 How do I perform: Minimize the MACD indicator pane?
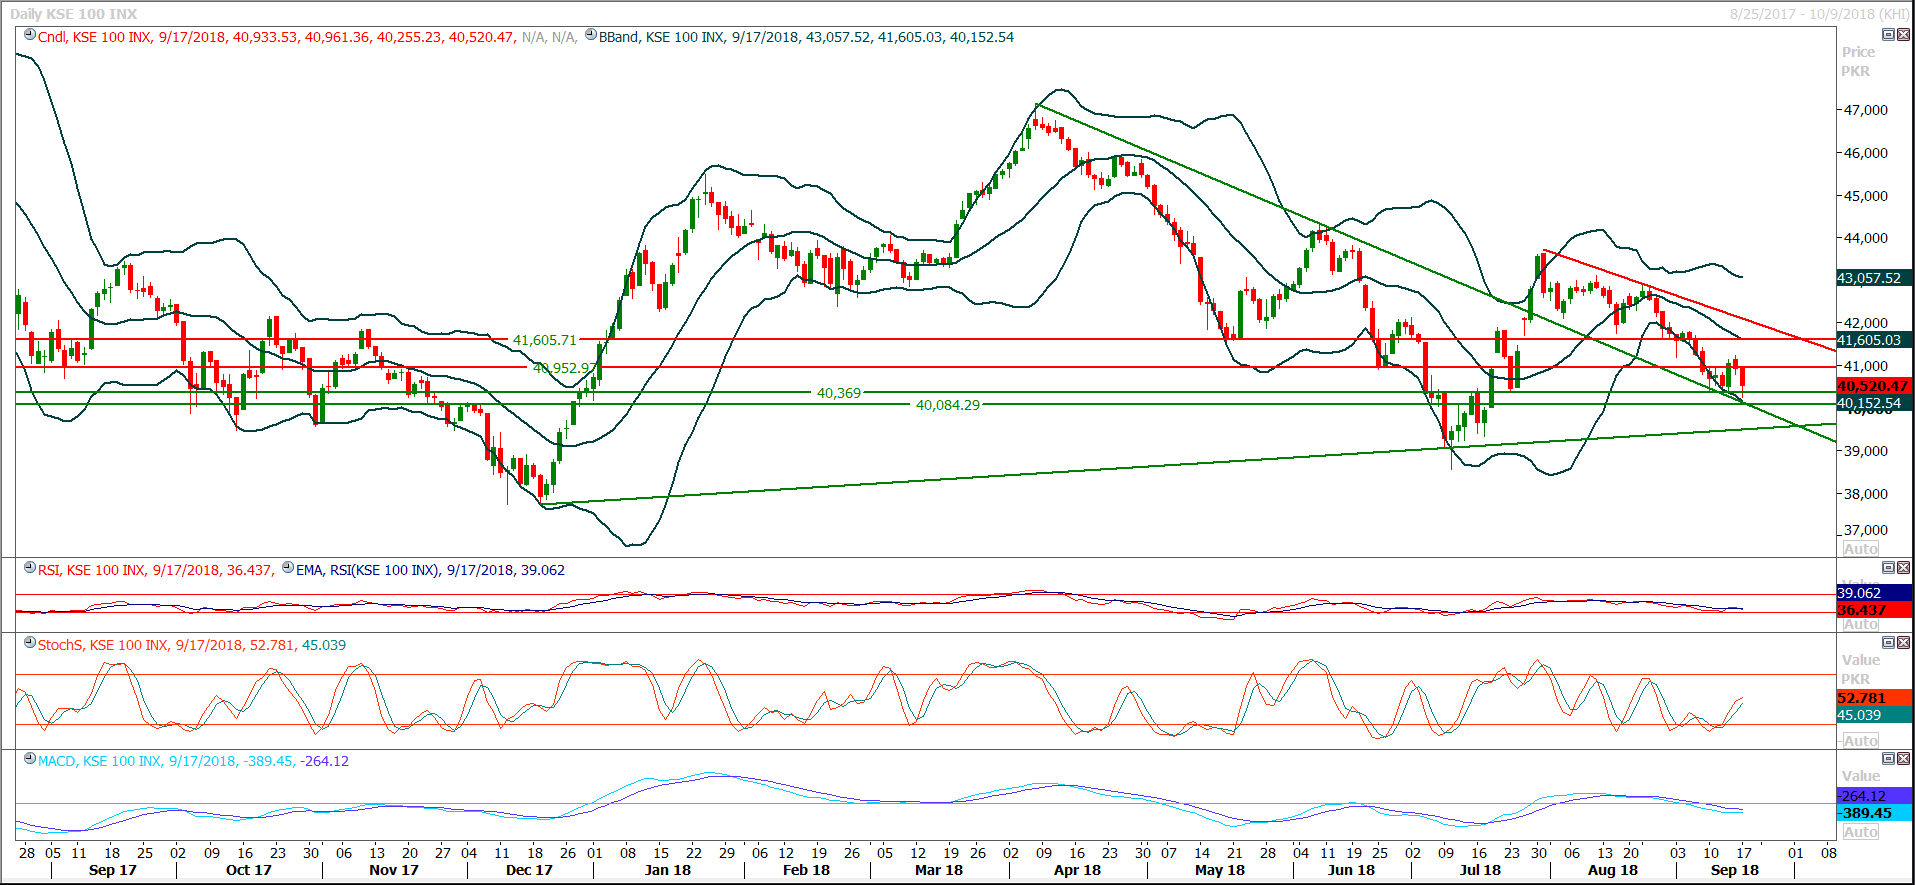pyautogui.click(x=1888, y=758)
